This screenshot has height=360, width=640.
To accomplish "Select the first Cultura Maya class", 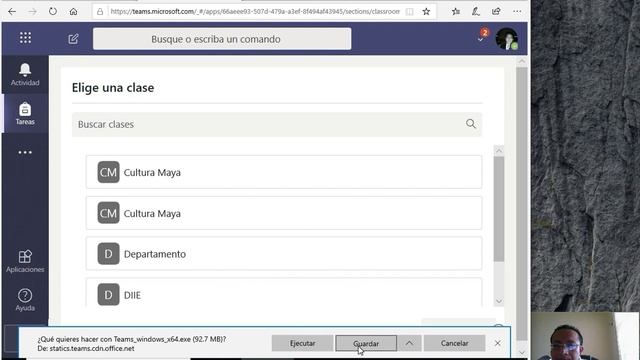I will 284,172.
